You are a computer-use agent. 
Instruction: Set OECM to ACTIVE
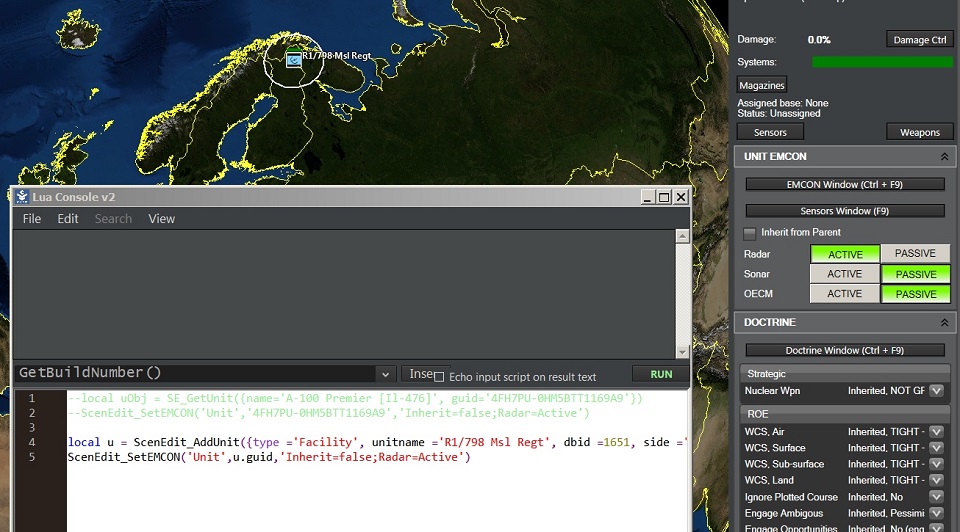pyautogui.click(x=845, y=294)
